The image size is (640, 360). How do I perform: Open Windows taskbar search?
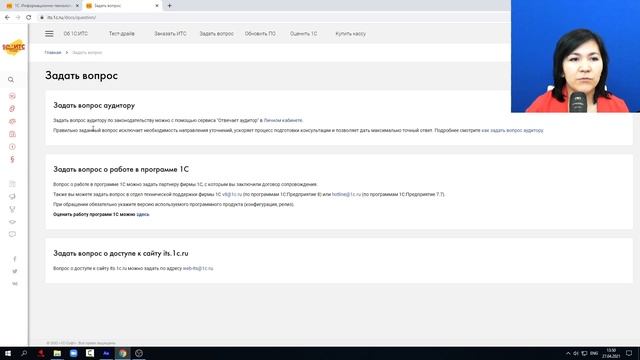24,353
